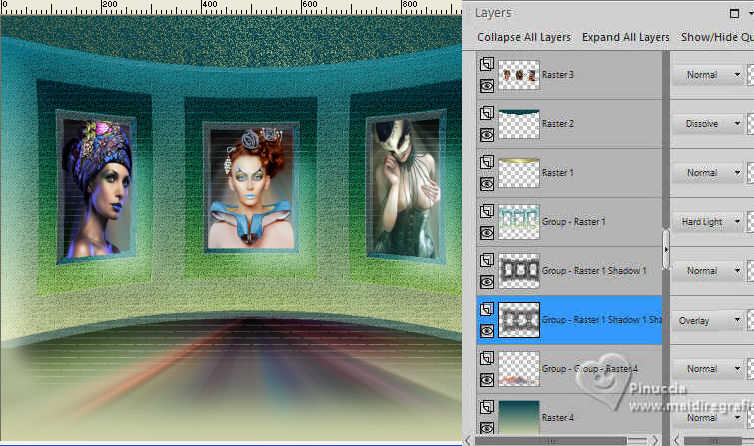The height and width of the screenshot is (446, 754).
Task: Click the red-haired woman portrait on canvas
Action: (x=251, y=188)
